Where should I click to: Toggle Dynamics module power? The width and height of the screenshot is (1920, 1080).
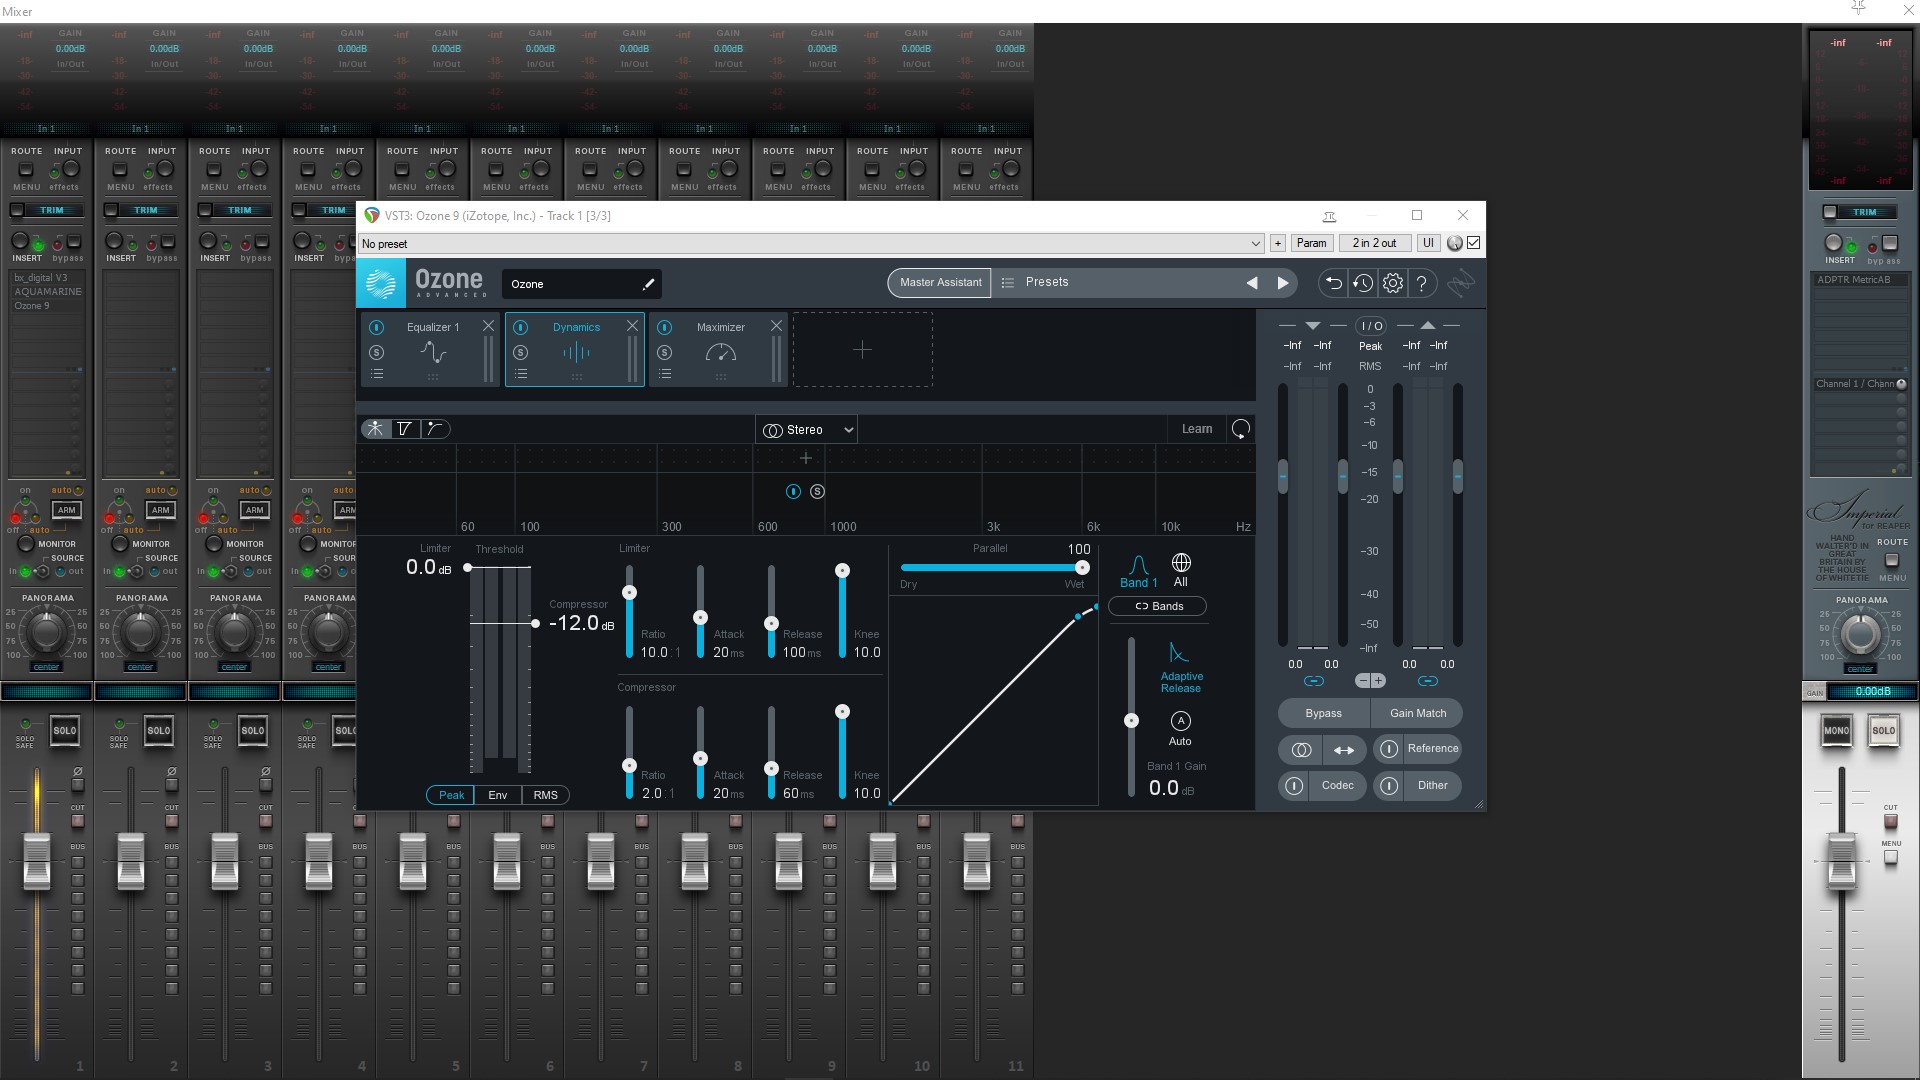point(520,327)
